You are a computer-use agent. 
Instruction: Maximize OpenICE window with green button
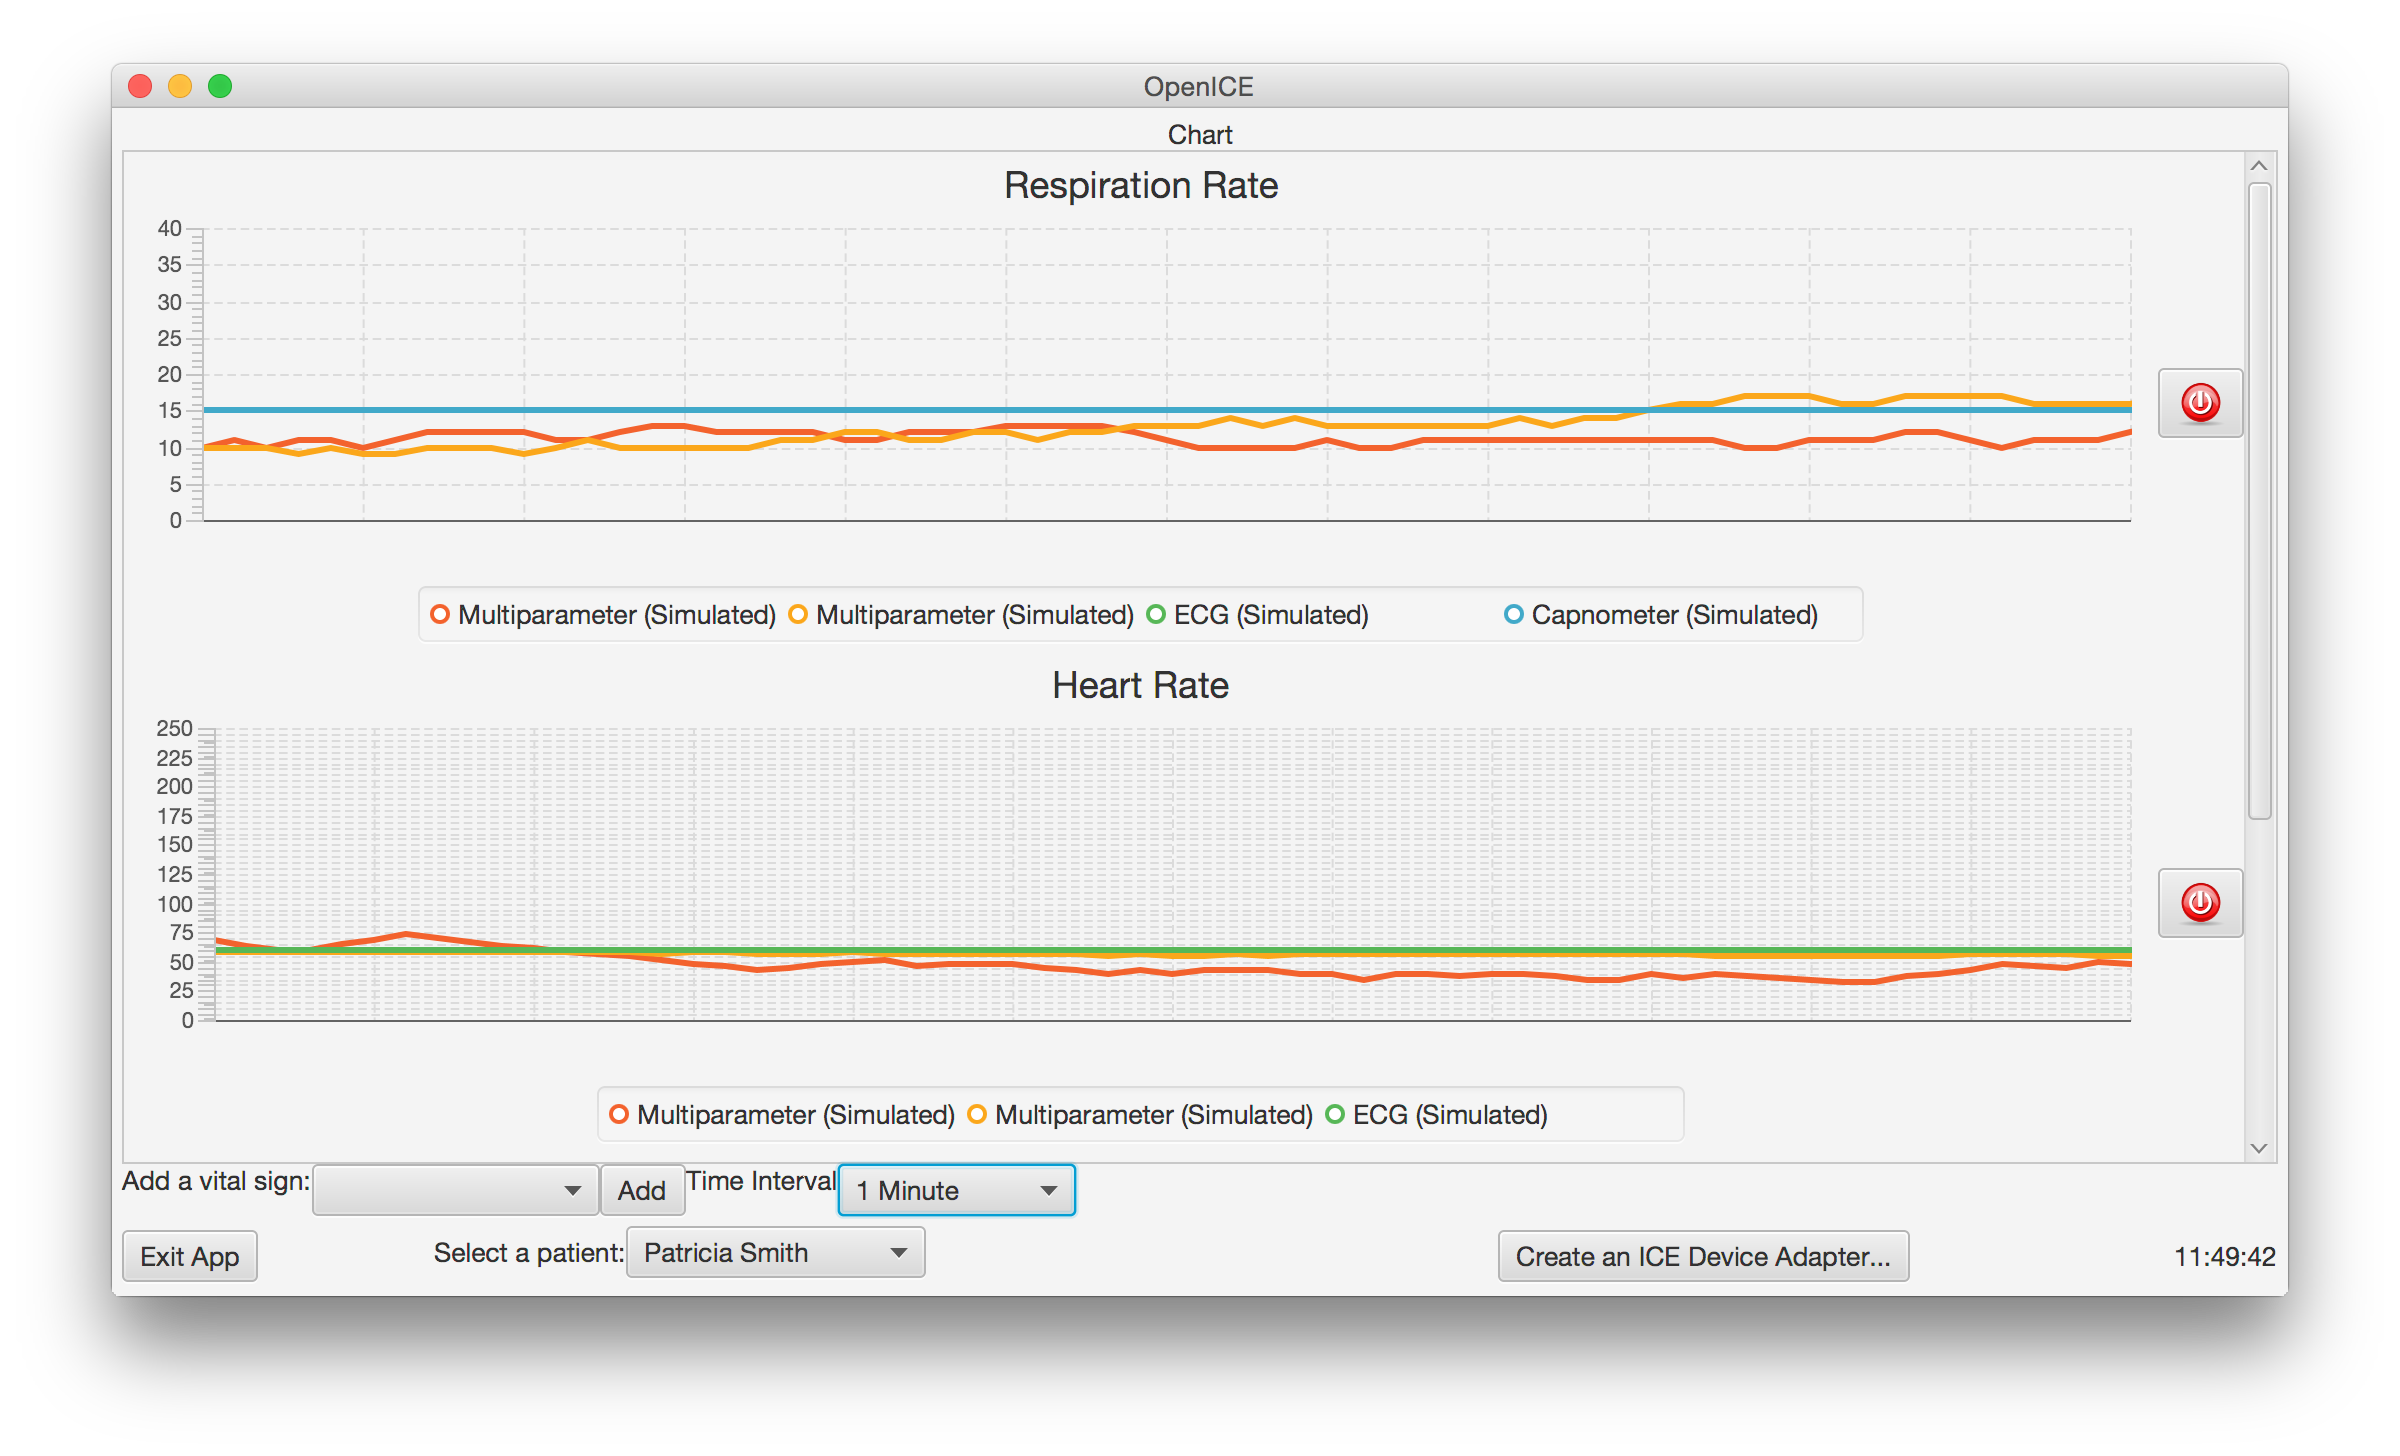(x=220, y=86)
